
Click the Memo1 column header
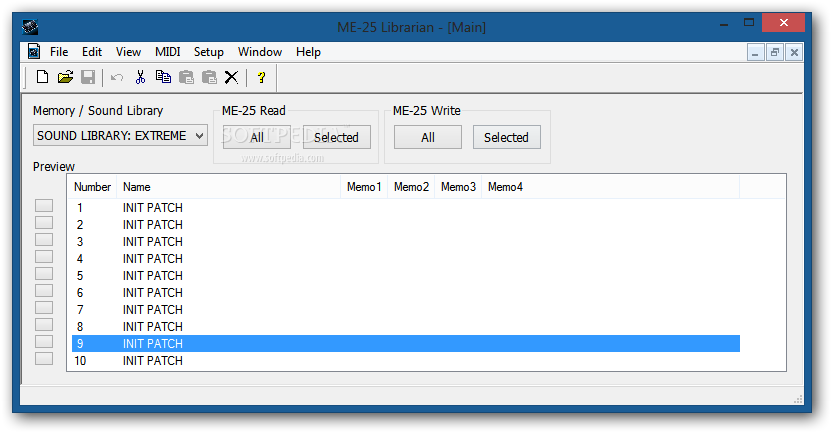[x=364, y=187]
